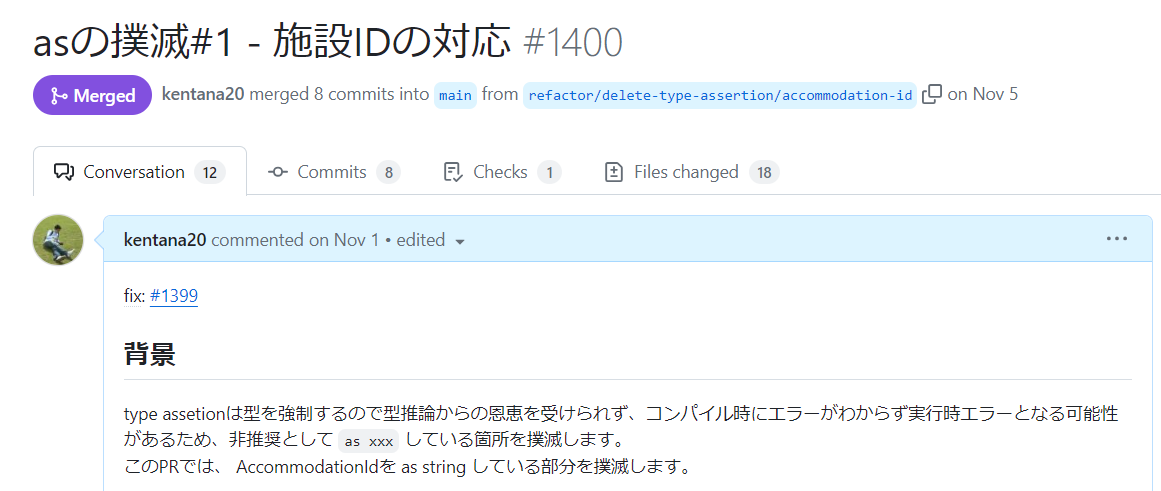Copy the head branch name icon
Screen dimensions: 1161x491
click(x=931, y=95)
